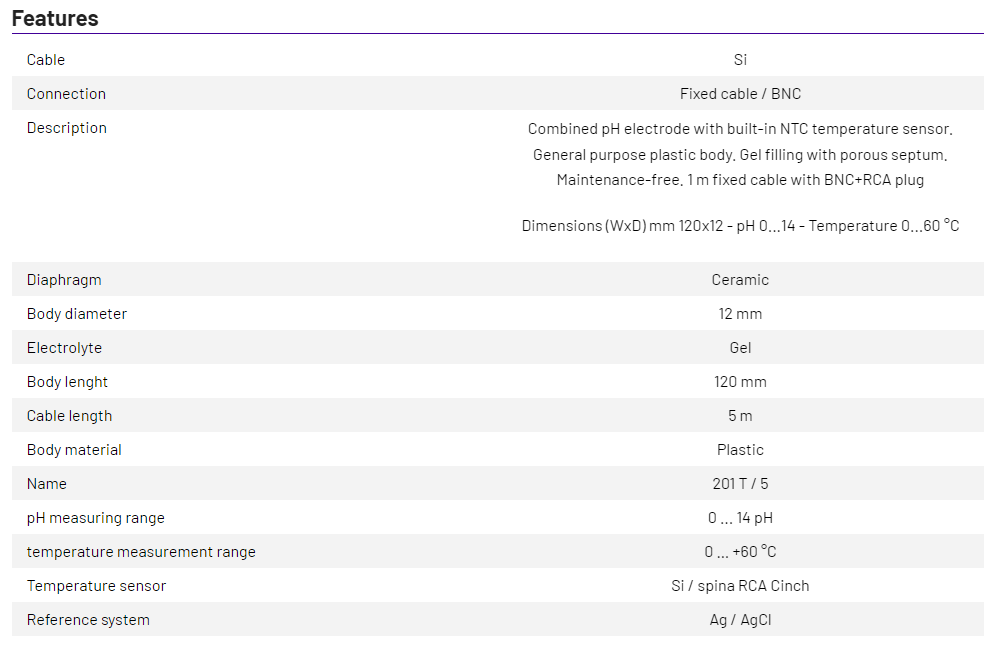Screen dimensions: 993x646
Task: Click the Connection row label
Action: (66, 94)
